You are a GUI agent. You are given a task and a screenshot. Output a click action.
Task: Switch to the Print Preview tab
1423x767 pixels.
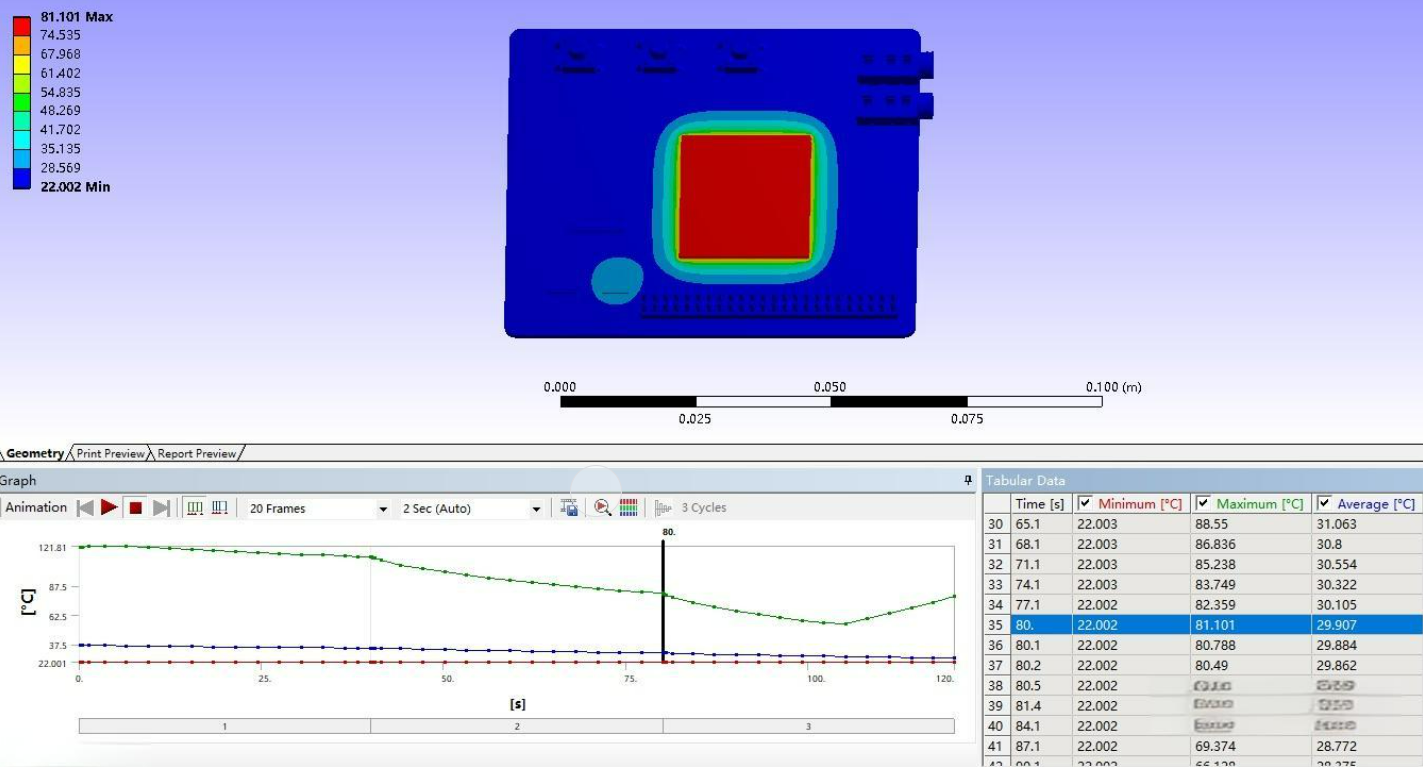click(x=110, y=454)
